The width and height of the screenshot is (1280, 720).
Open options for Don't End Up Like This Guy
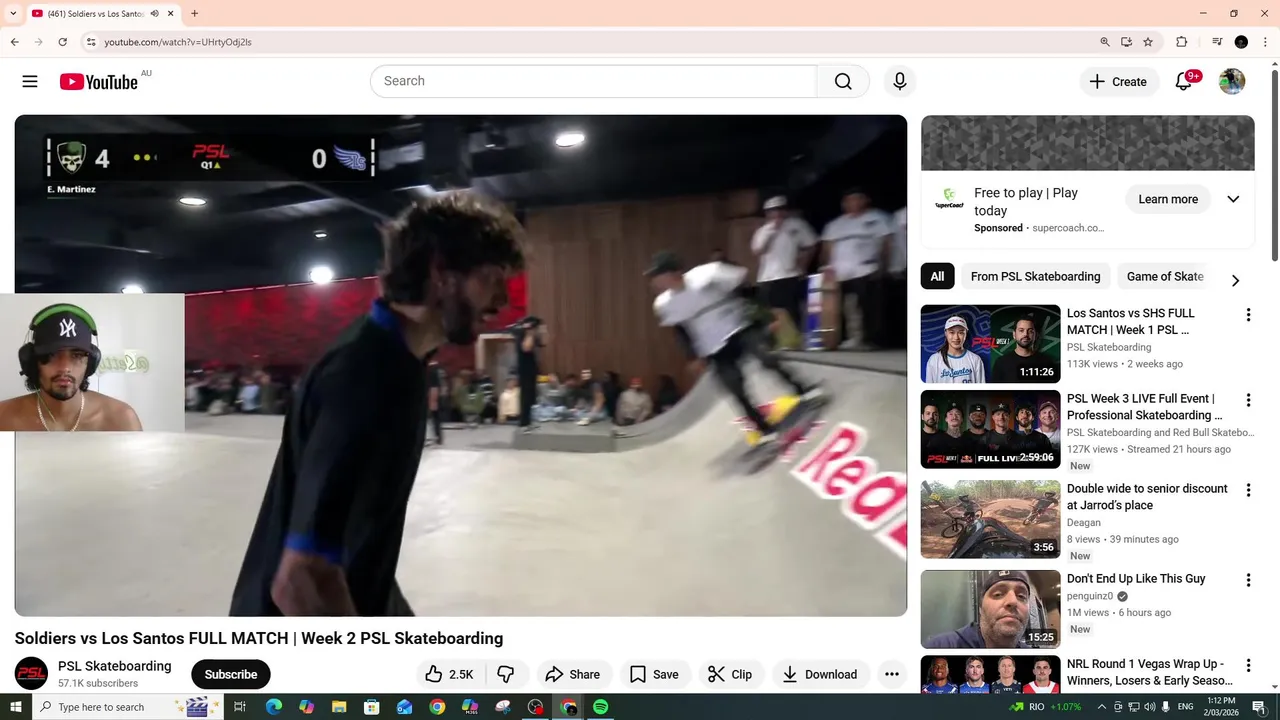point(1247,580)
